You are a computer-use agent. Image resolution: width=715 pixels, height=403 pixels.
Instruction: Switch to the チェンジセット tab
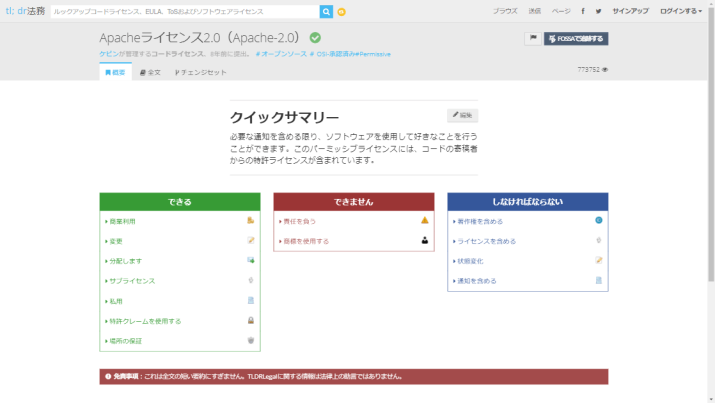click(200, 73)
